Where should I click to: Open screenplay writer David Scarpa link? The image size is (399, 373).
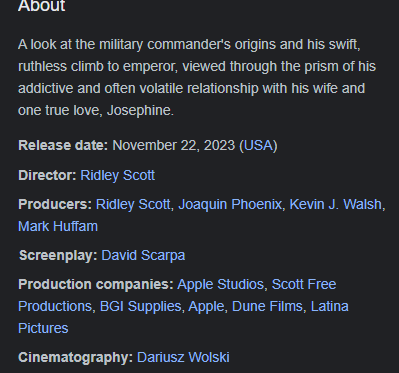tap(143, 256)
